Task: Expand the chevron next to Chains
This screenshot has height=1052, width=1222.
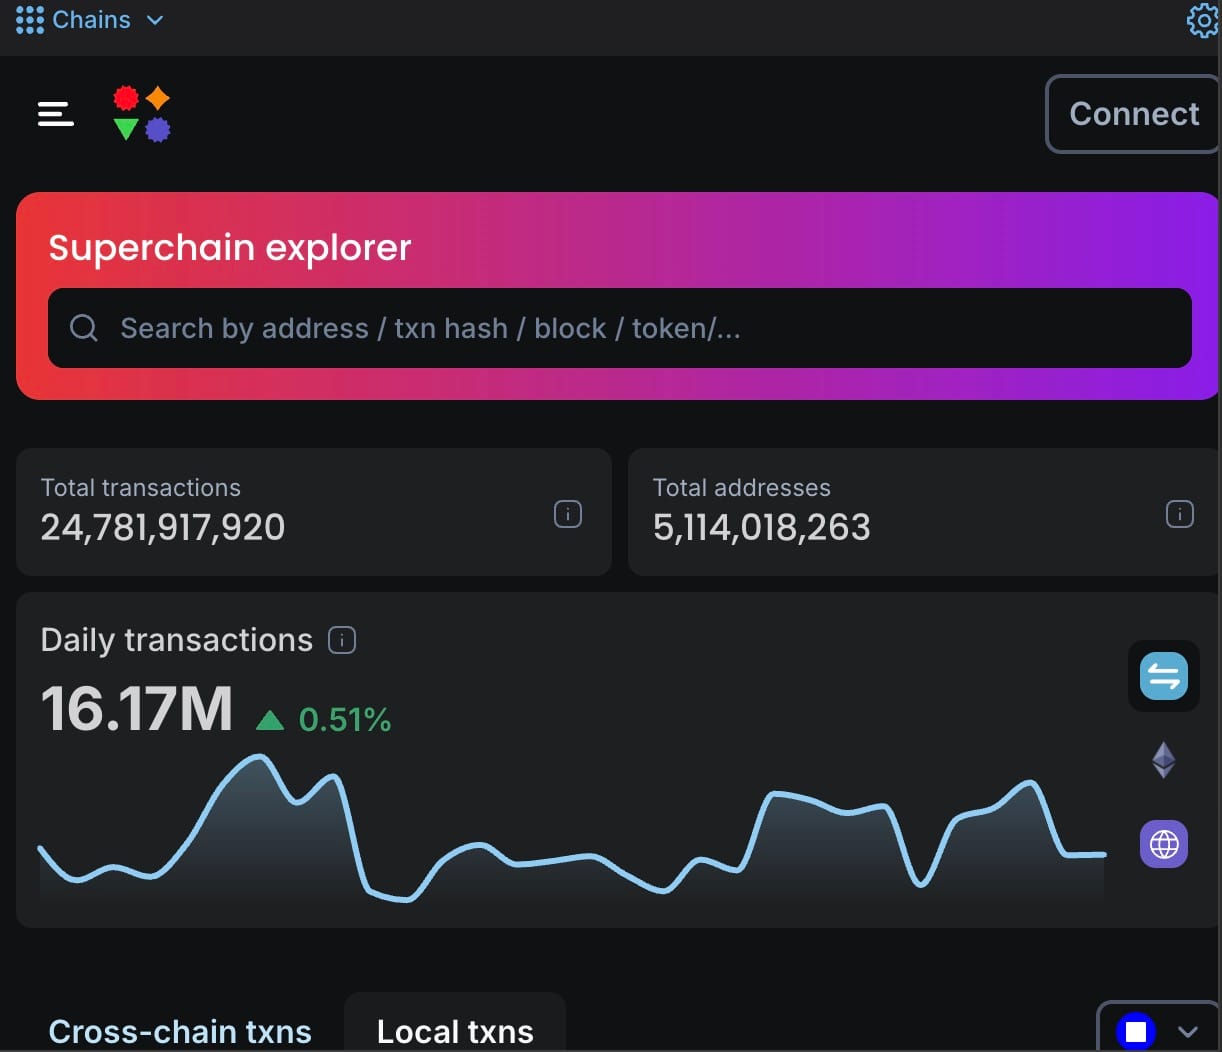Action: pyautogui.click(x=155, y=20)
